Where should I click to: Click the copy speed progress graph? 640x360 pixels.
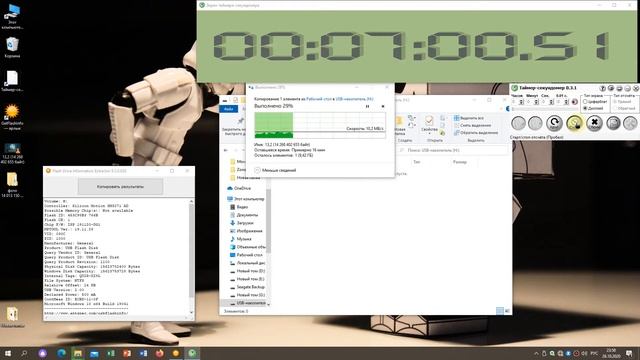coord(320,125)
